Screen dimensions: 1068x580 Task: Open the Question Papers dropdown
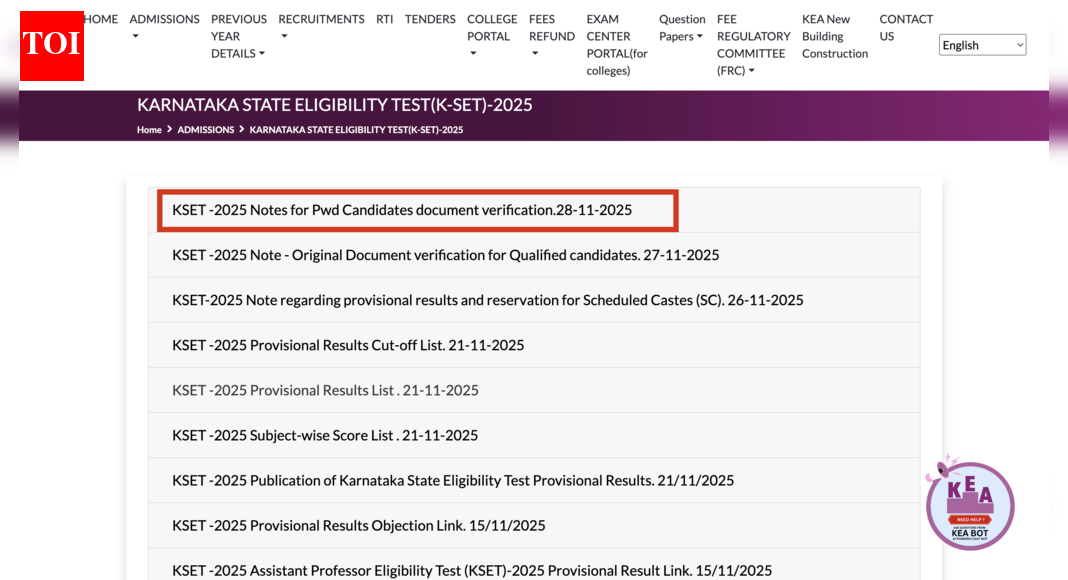click(x=681, y=27)
